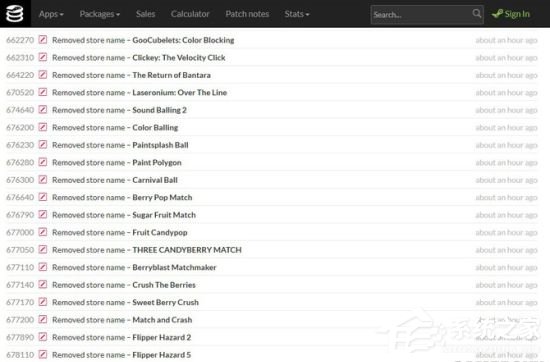Click edit icon beside Laseronium: Over The Line

pyautogui.click(x=43, y=92)
